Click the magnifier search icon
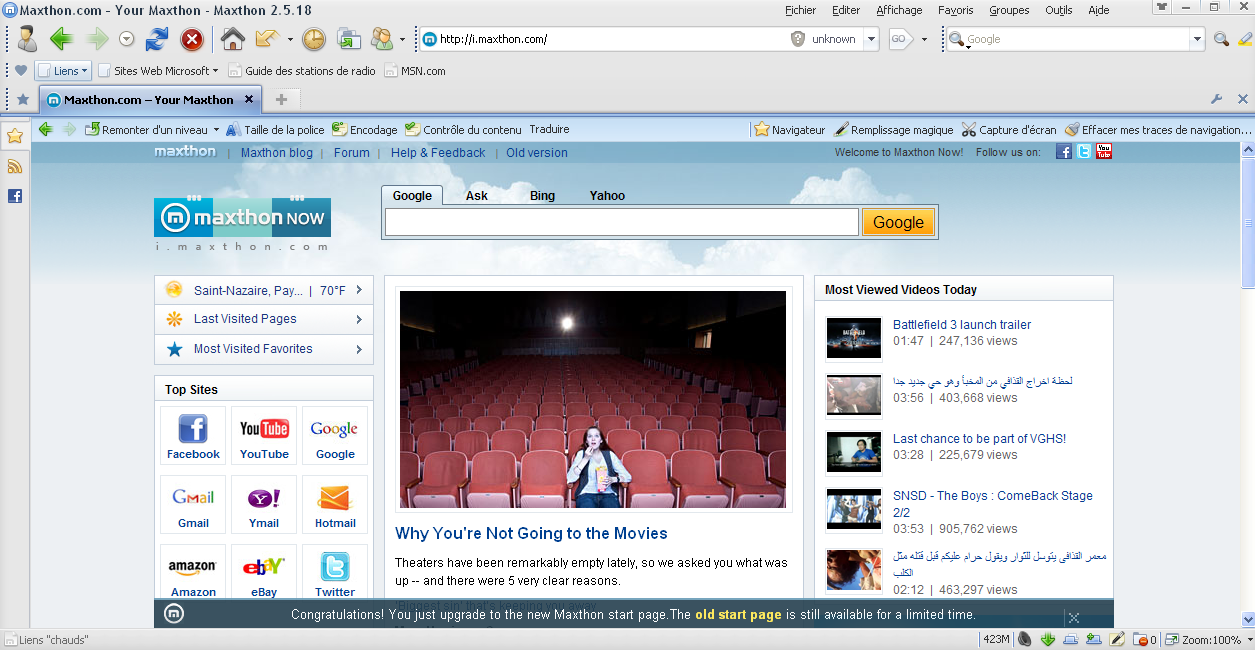Screen dimensions: 1255x650 click(1221, 40)
